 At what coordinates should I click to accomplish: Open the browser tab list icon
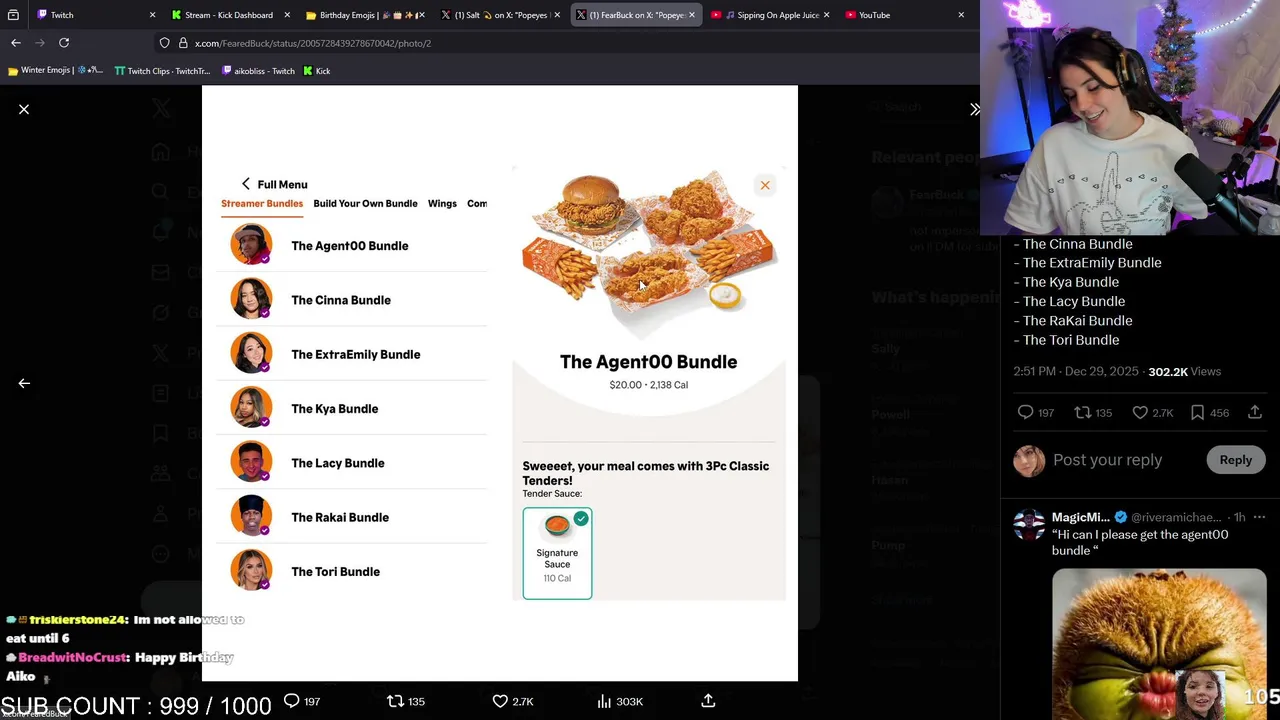(12, 15)
